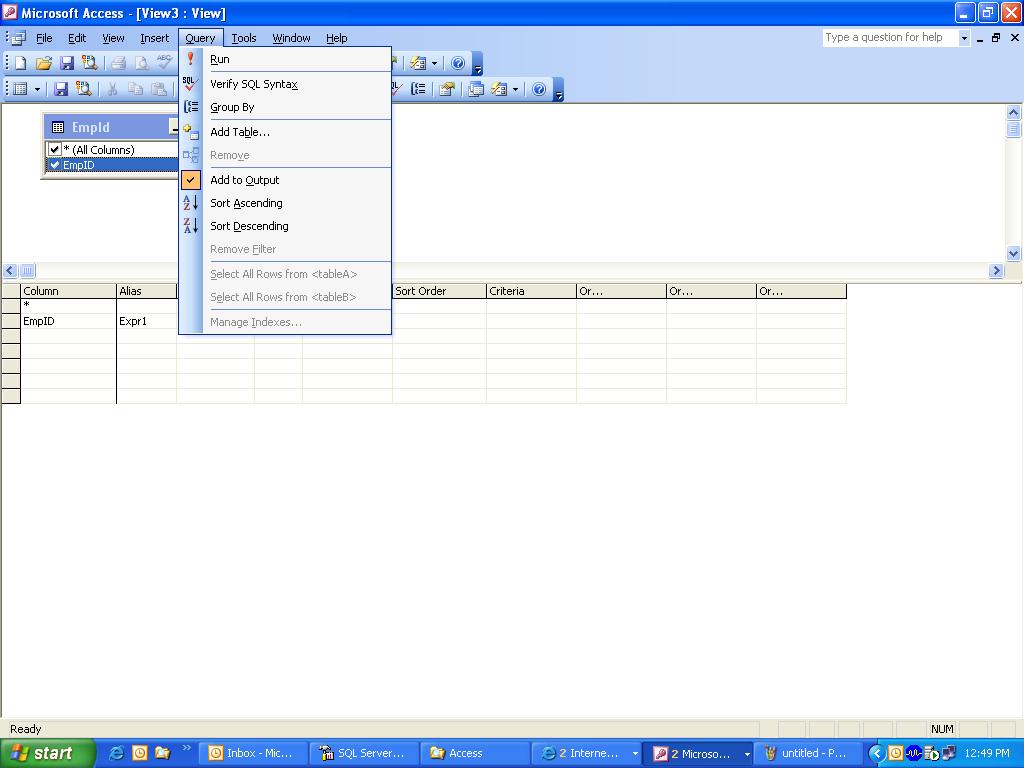1024x768 pixels.
Task: Click the Copy toolbar icon
Action: click(x=135, y=89)
